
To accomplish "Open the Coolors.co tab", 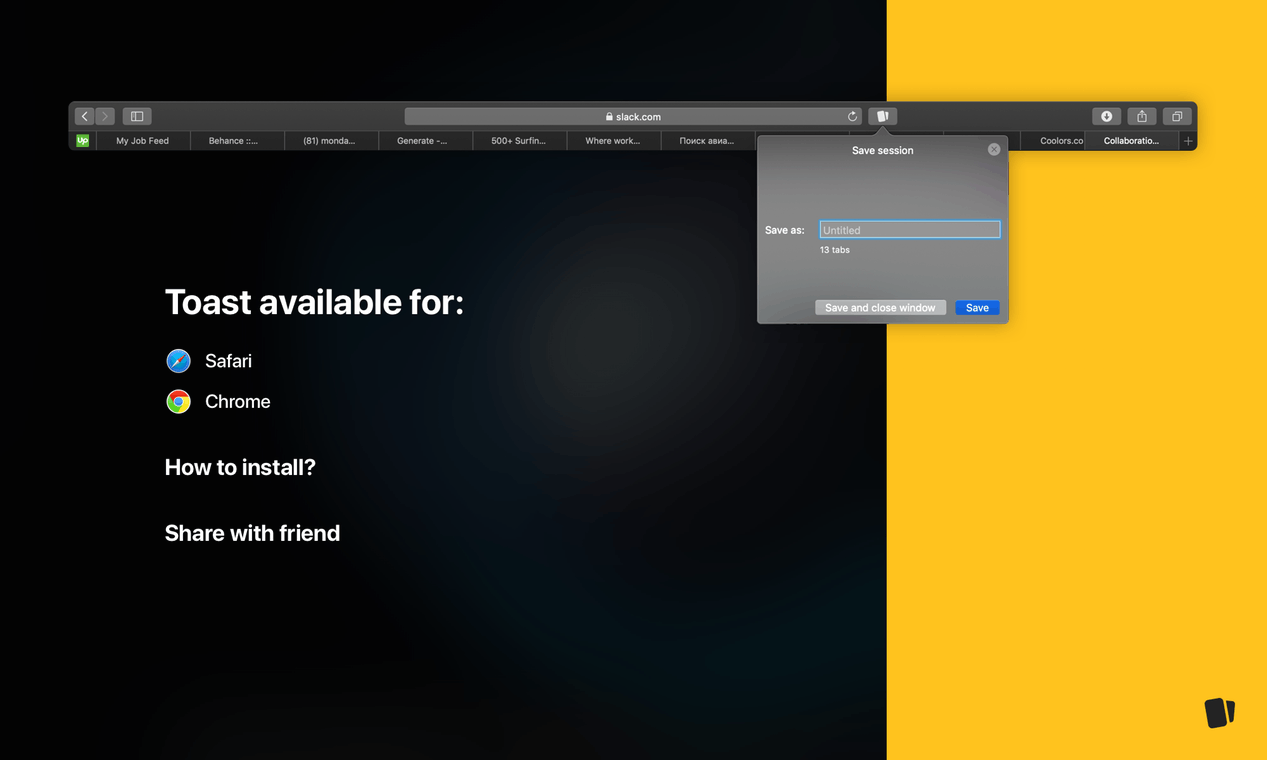I will pos(1053,141).
